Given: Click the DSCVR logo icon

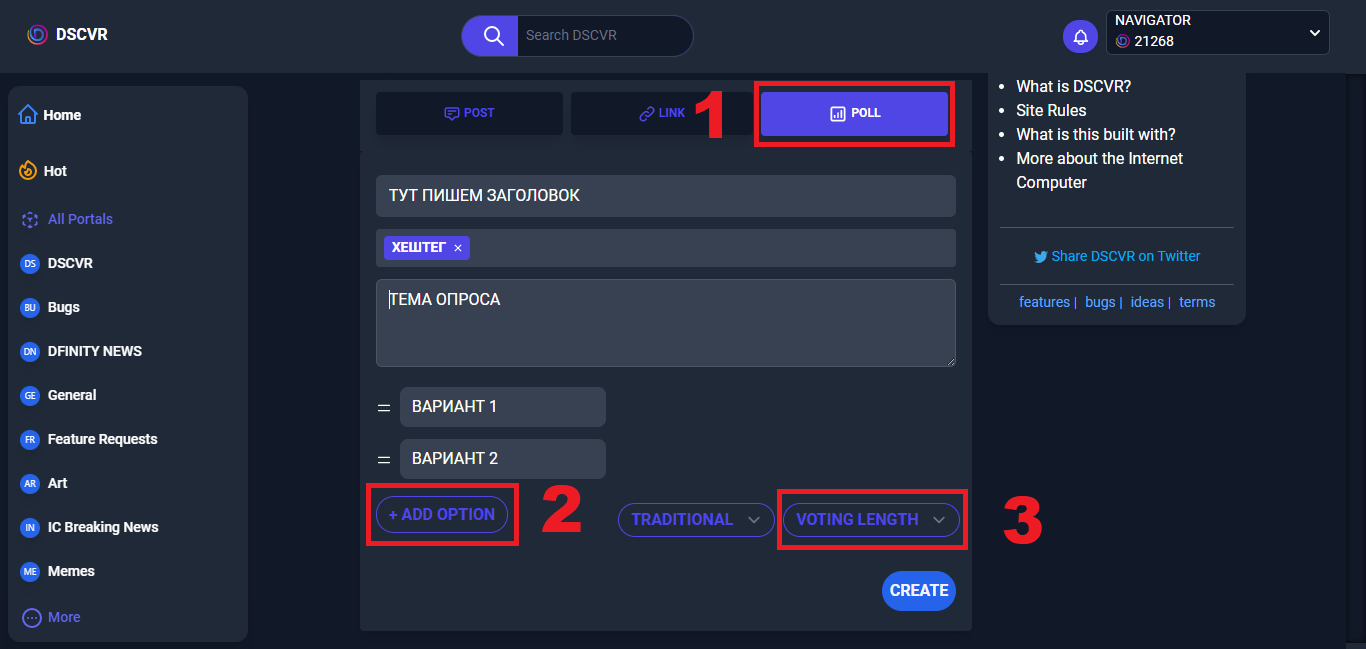Looking at the screenshot, I should pyautogui.click(x=37, y=35).
